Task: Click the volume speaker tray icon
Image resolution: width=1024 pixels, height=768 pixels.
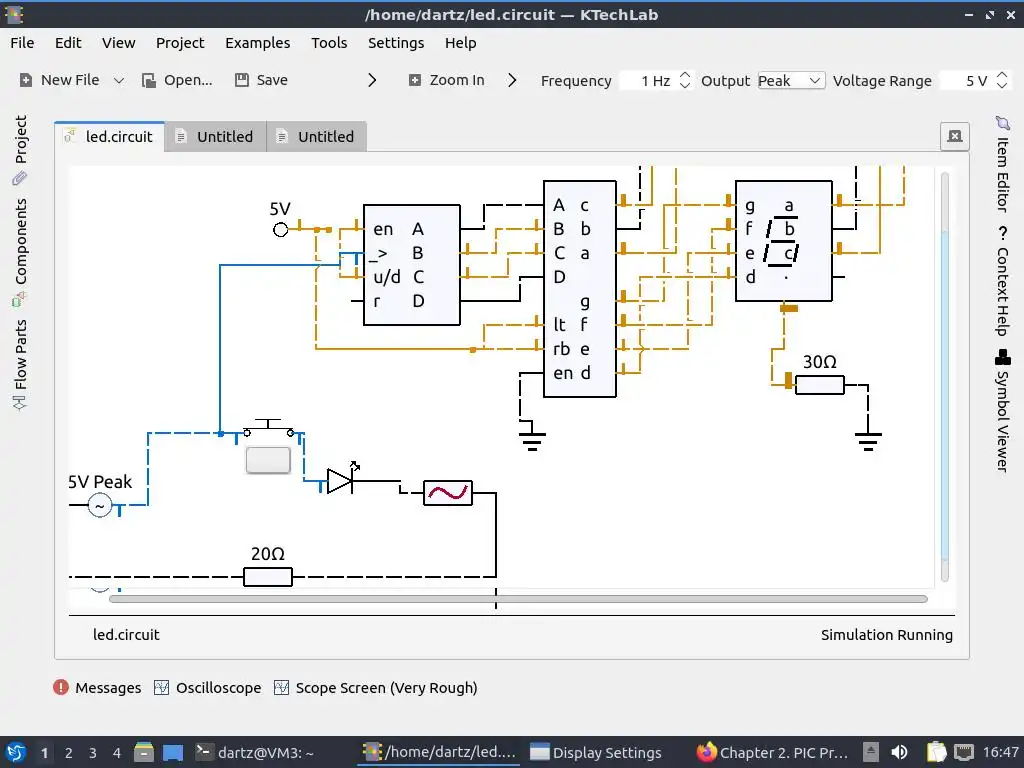Action: (899, 752)
